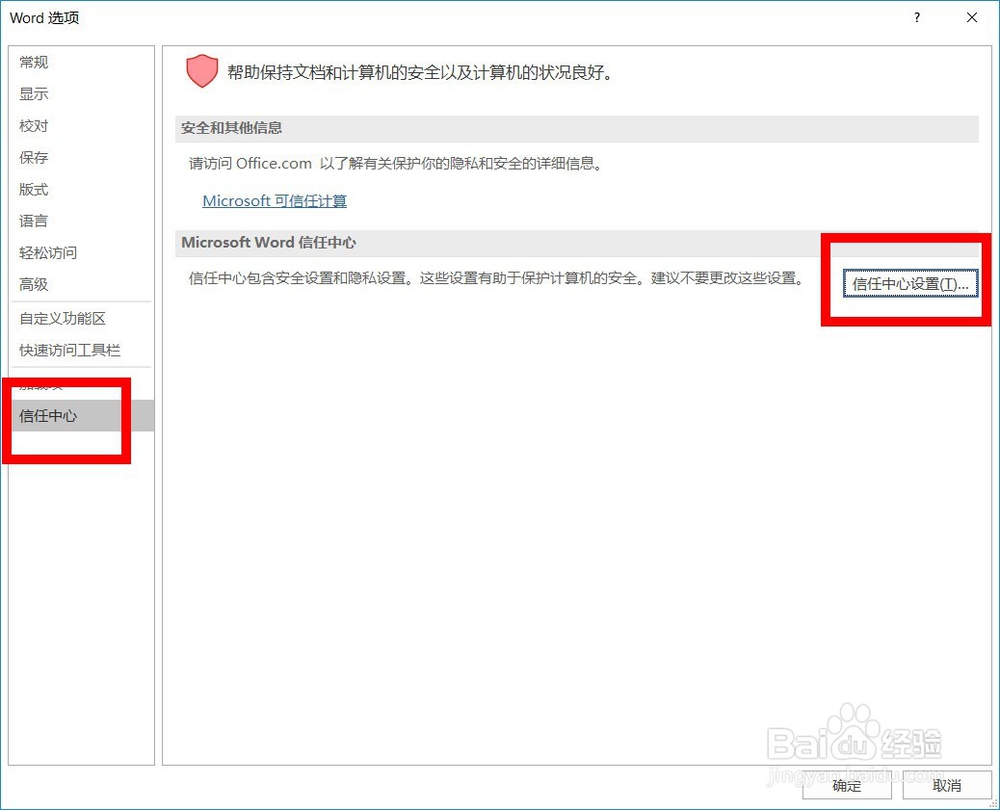1000x810 pixels.
Task: Select 轻松访问 in the sidebar
Action: pyautogui.click(x=47, y=253)
